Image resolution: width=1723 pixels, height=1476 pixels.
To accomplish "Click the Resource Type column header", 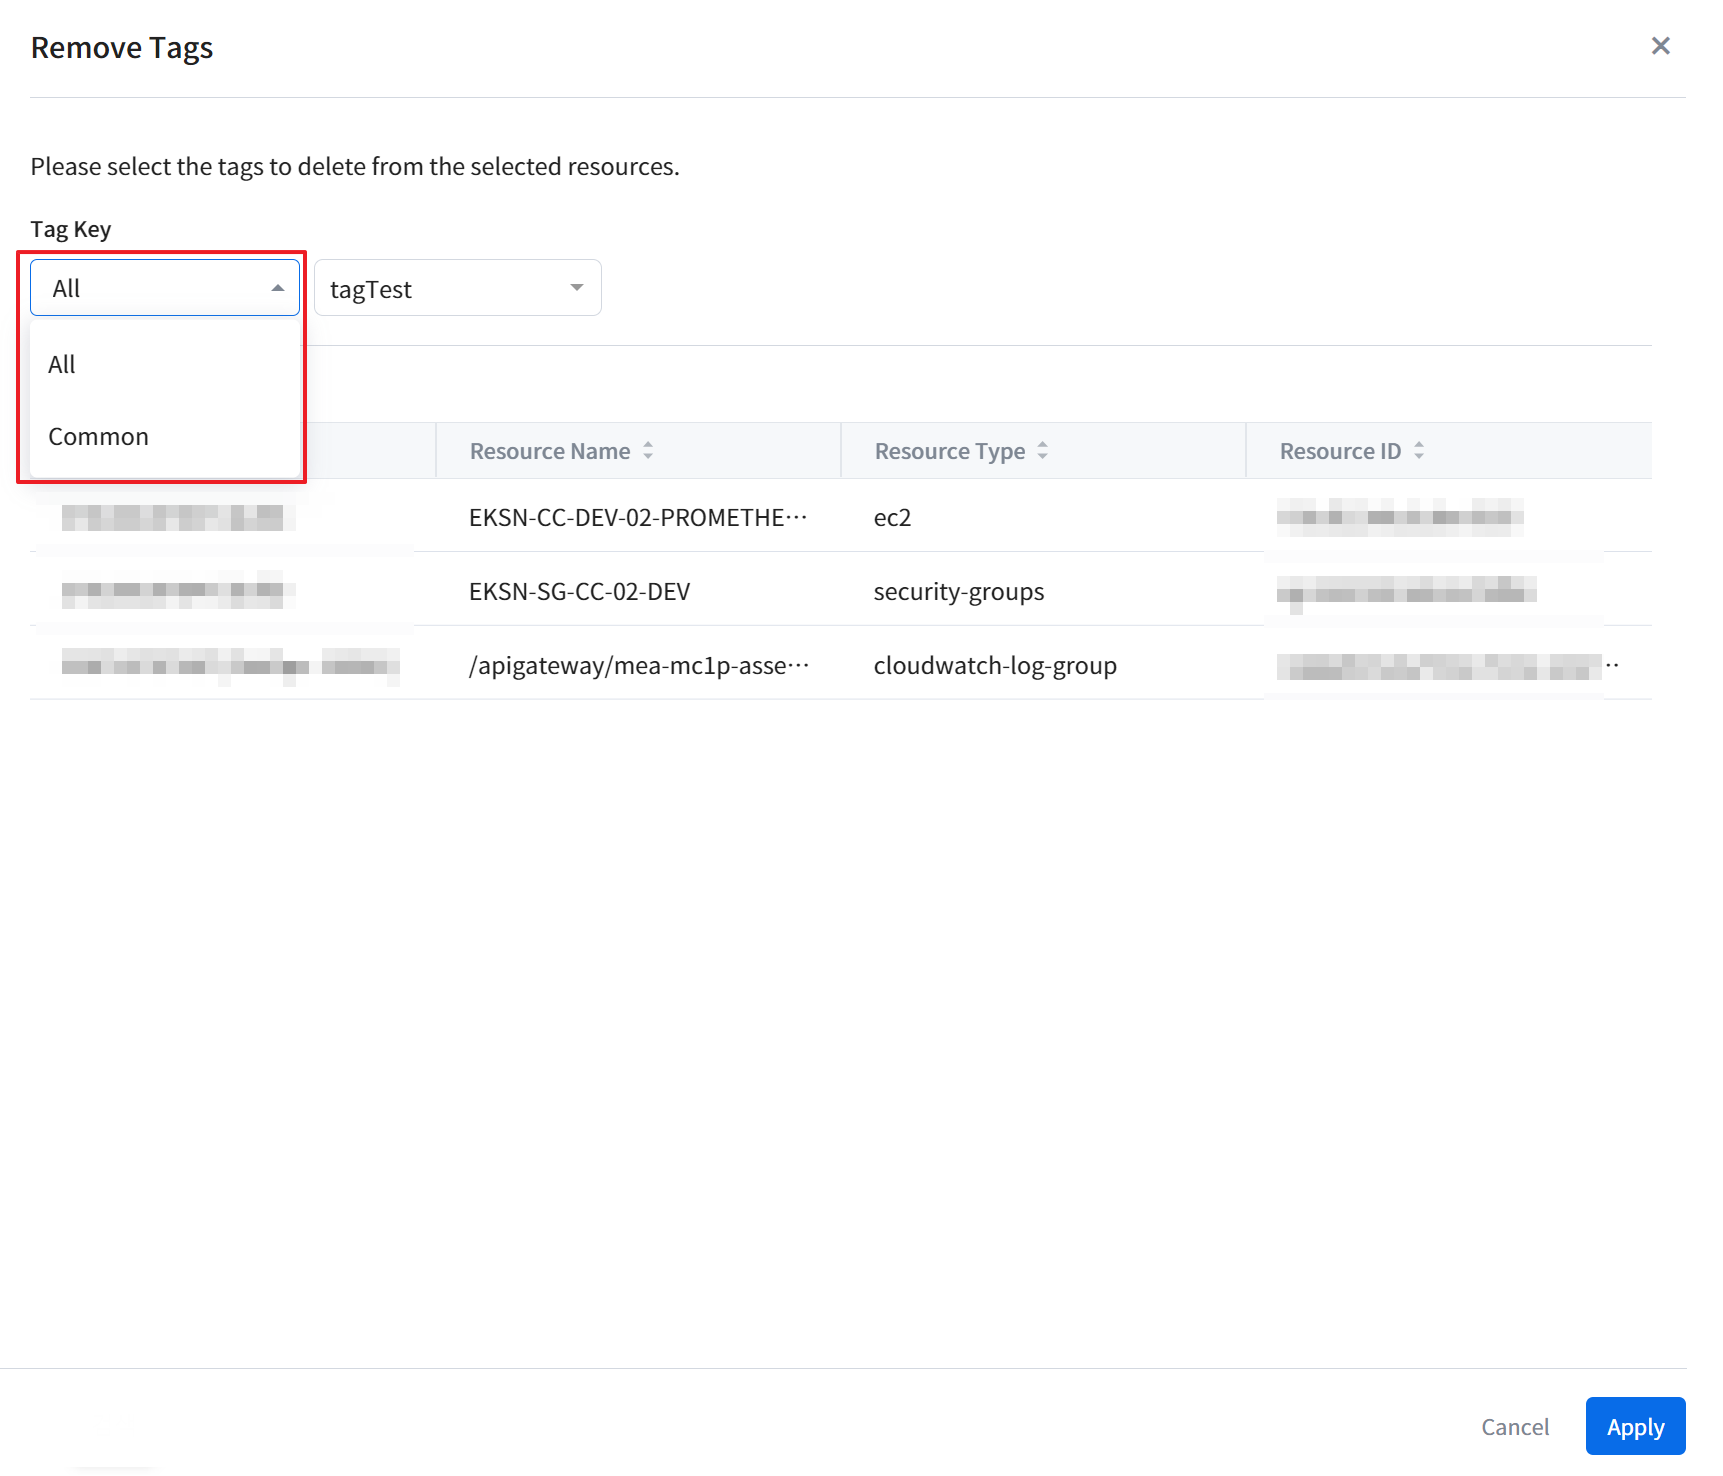I will 949,451.
